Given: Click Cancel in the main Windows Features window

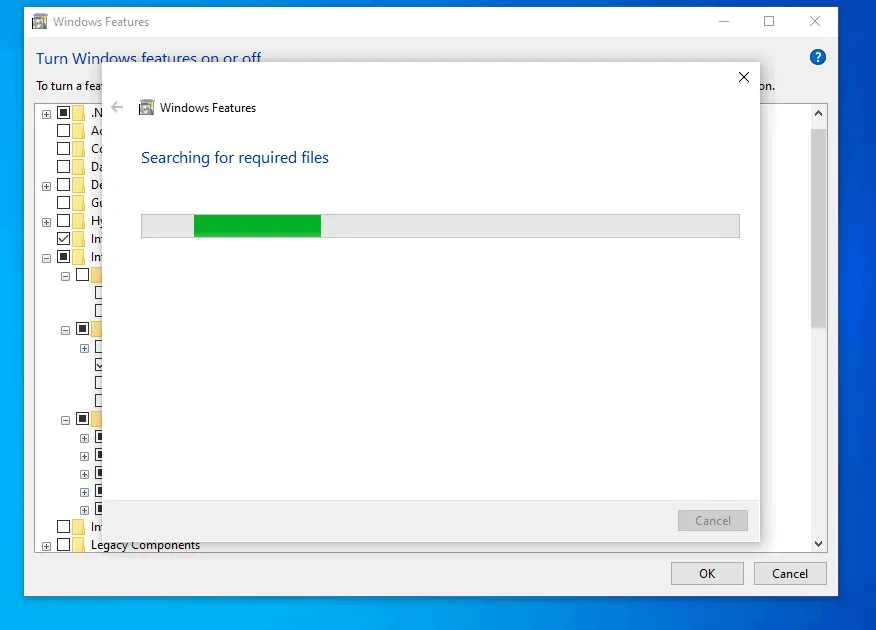Looking at the screenshot, I should [790, 574].
